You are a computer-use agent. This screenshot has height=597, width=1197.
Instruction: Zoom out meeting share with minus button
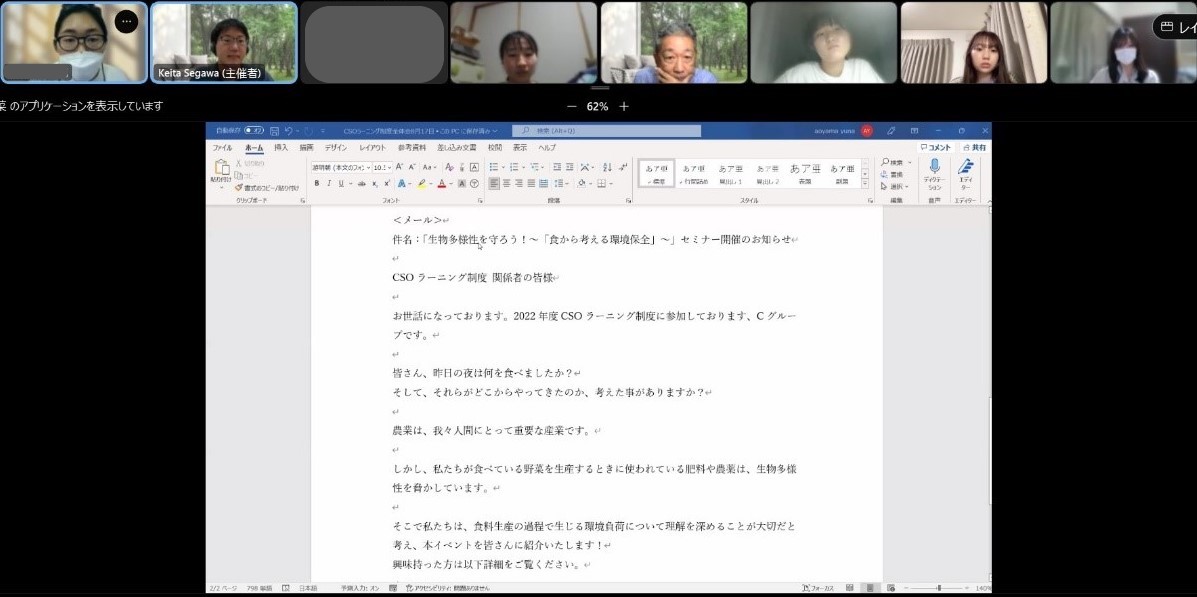pos(572,107)
